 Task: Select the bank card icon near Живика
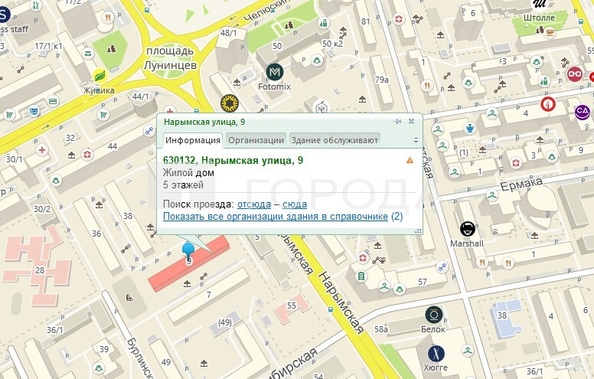coord(53,101)
